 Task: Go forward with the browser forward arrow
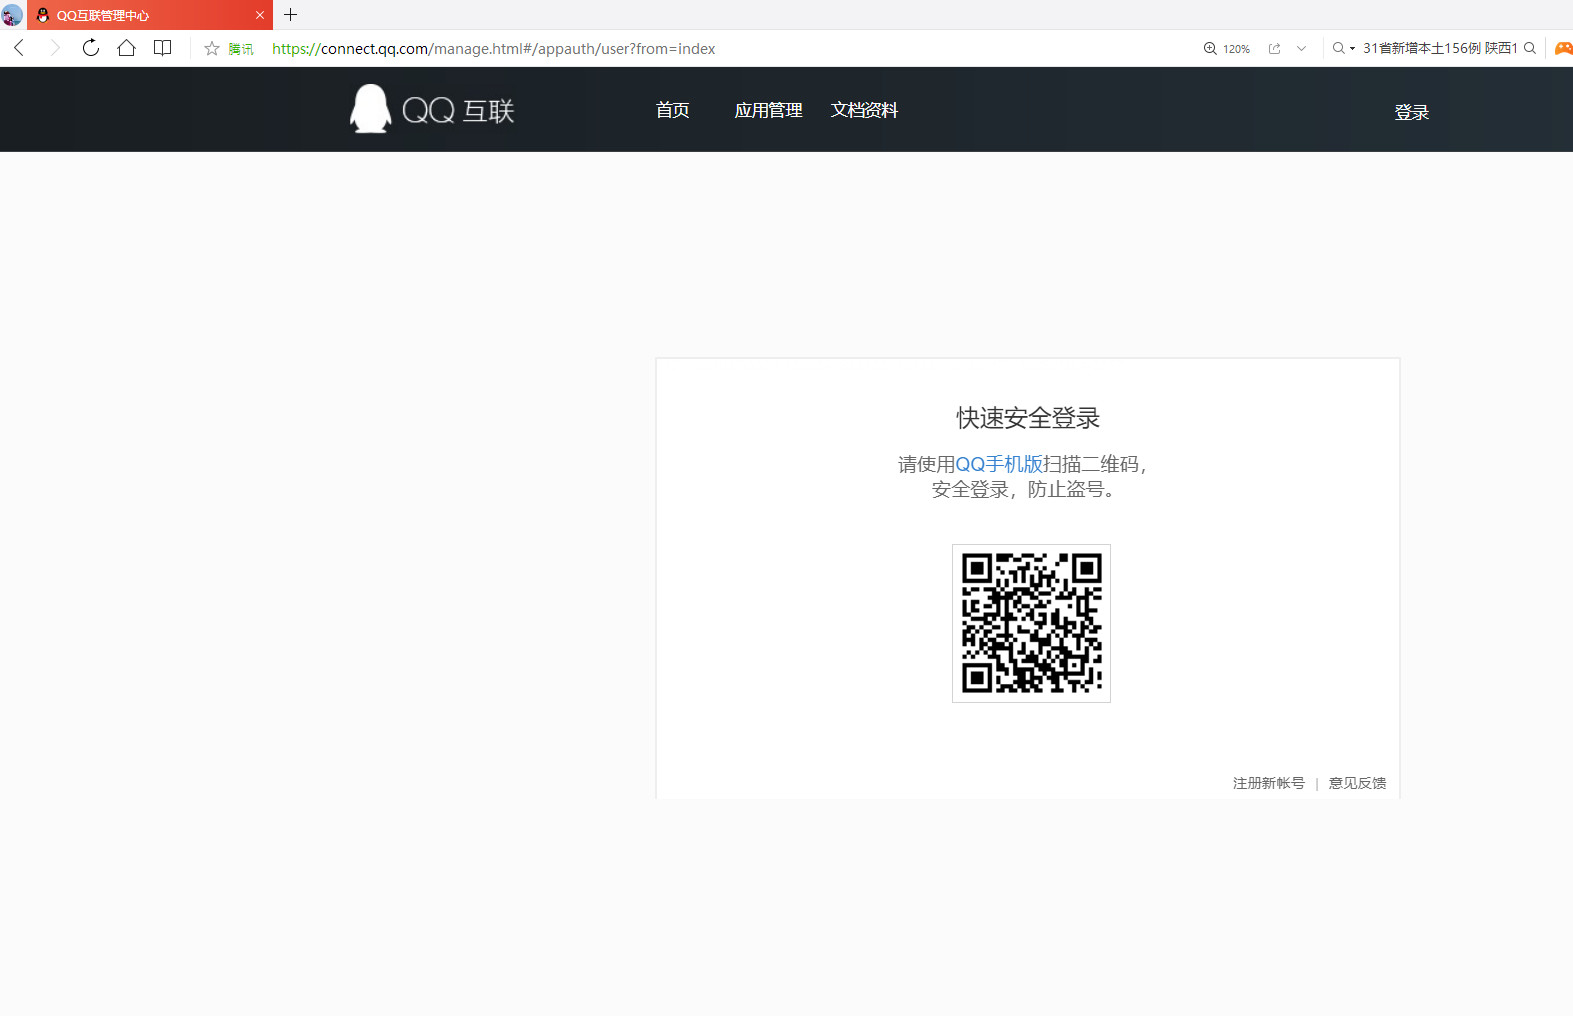click(55, 48)
